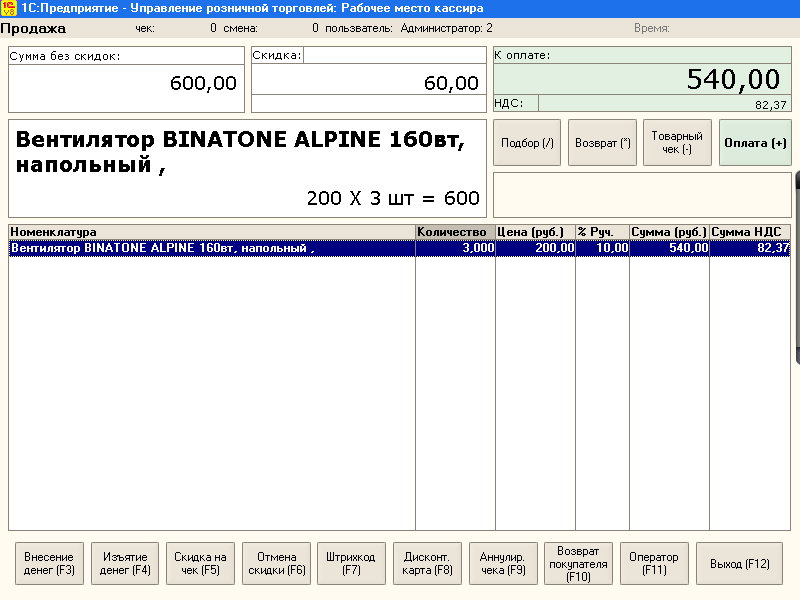Click Дисконт. карта (F8)
Viewport: 800px width, 600px height.
click(x=428, y=563)
